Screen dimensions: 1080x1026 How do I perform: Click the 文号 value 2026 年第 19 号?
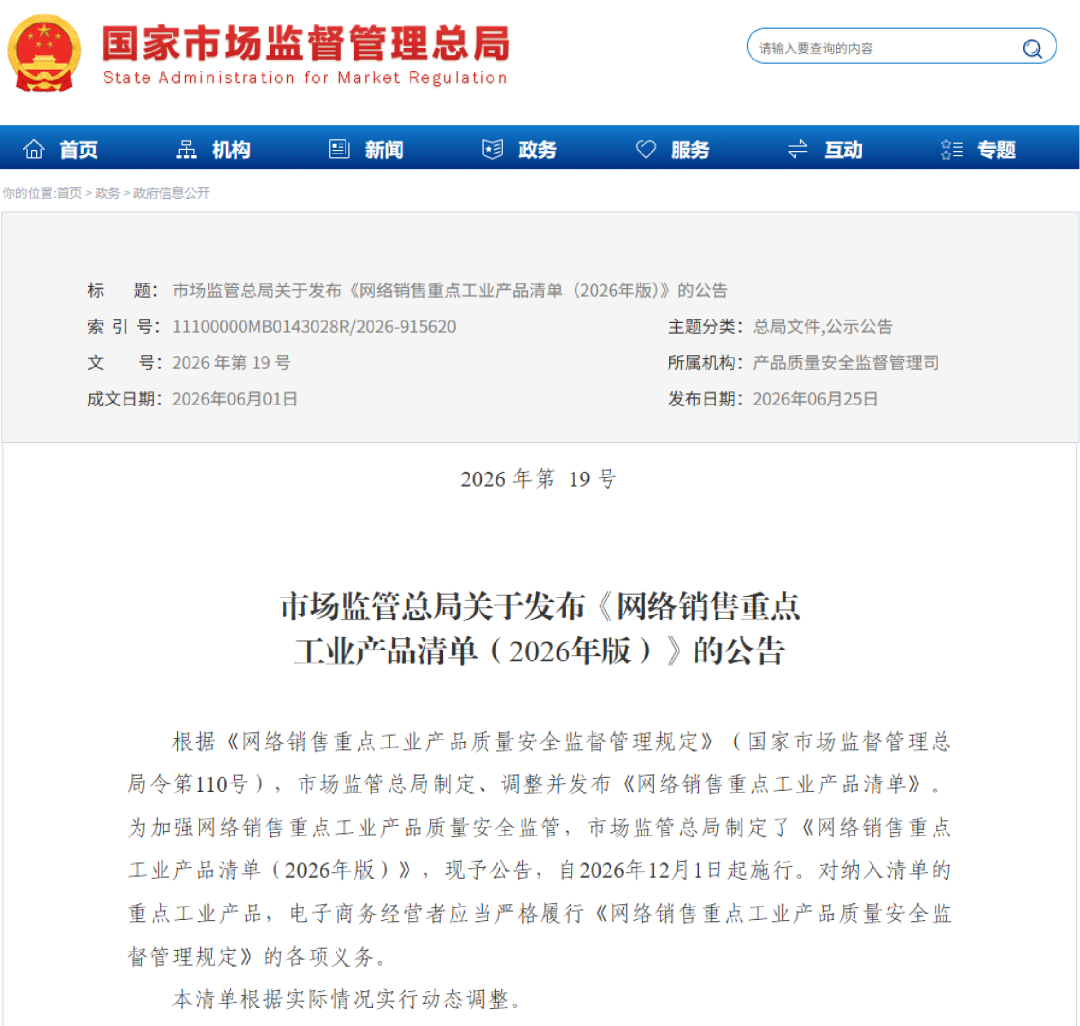(231, 363)
